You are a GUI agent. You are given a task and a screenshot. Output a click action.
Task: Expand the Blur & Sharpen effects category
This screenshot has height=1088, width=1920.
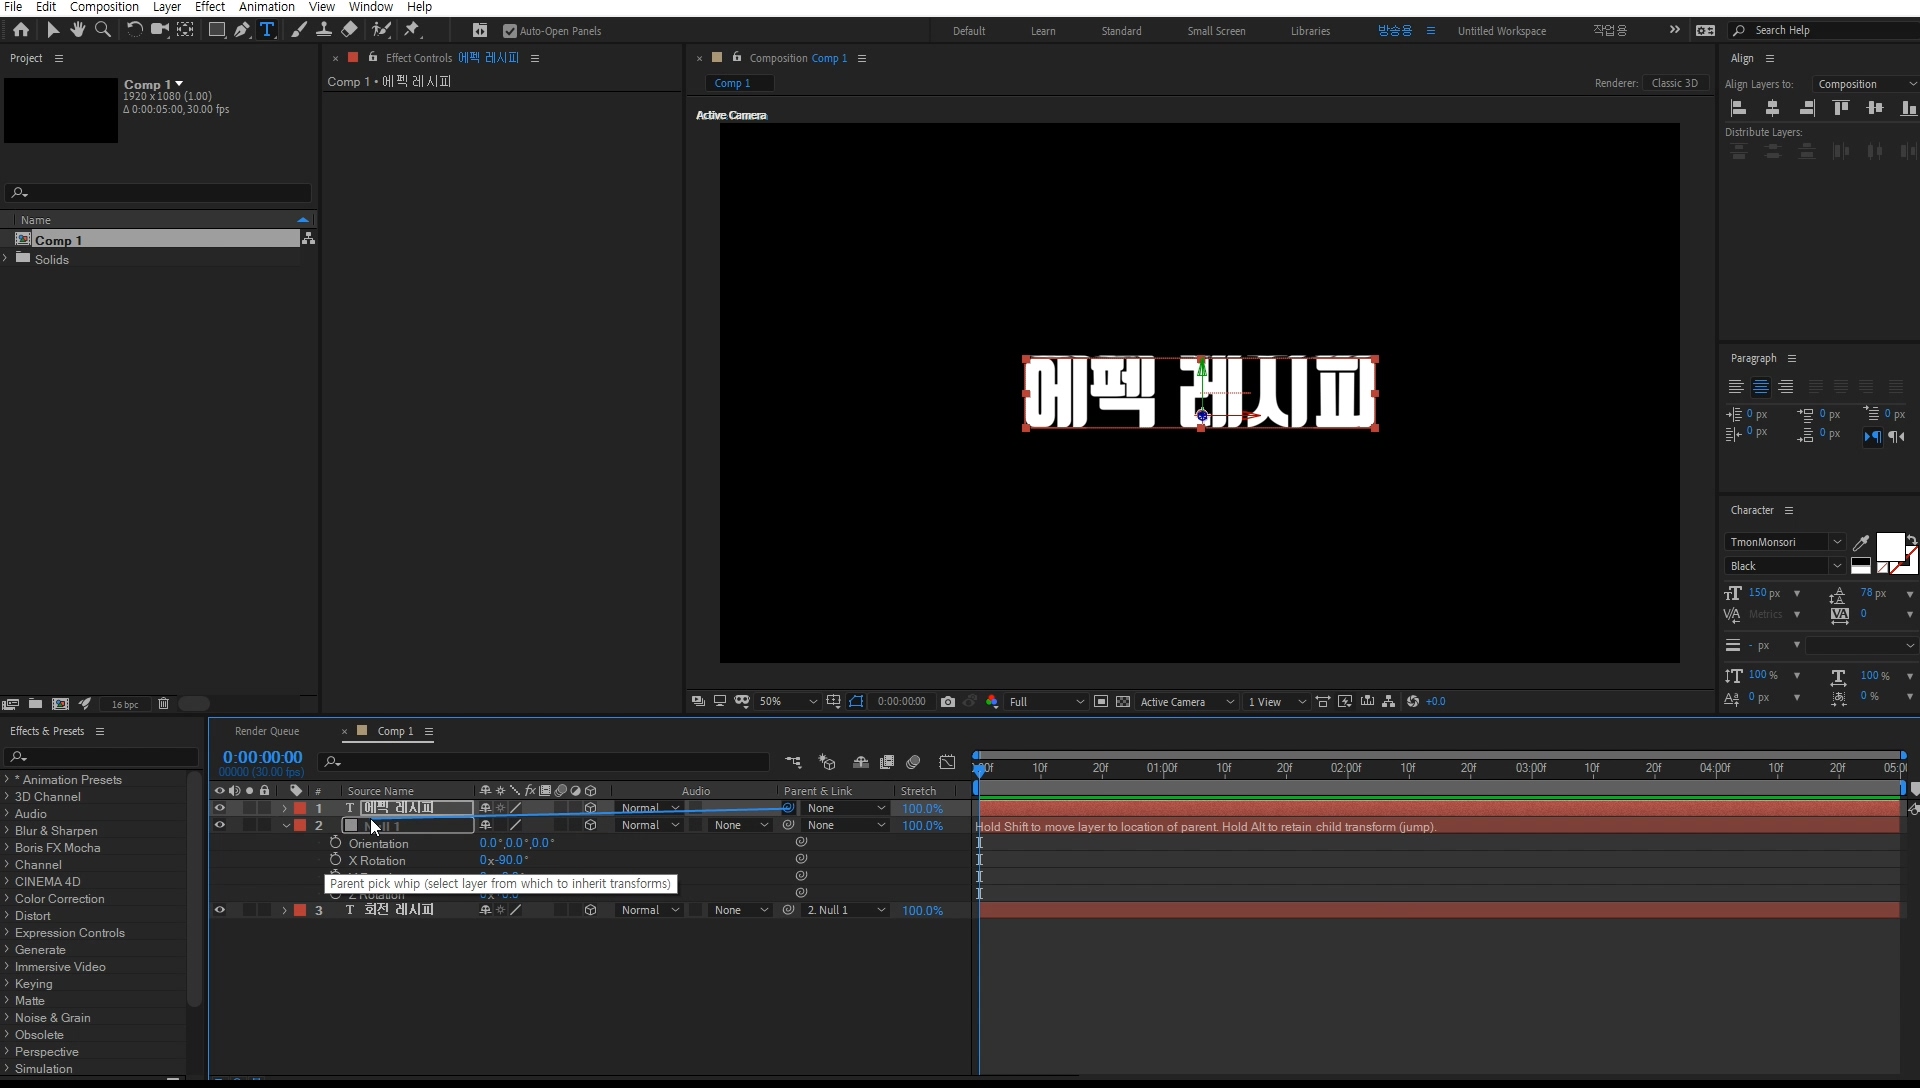(x=7, y=831)
